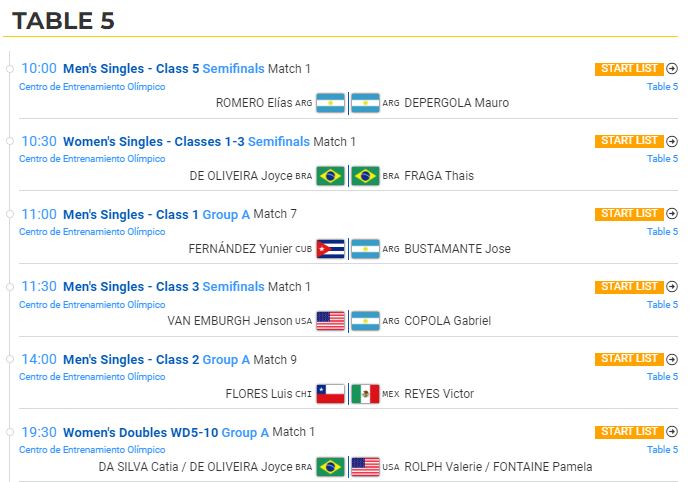The height and width of the screenshot is (482, 694).
Task: Click the Cuba flag next to FERNÁNDEZ Yunier
Action: [x=331, y=249]
